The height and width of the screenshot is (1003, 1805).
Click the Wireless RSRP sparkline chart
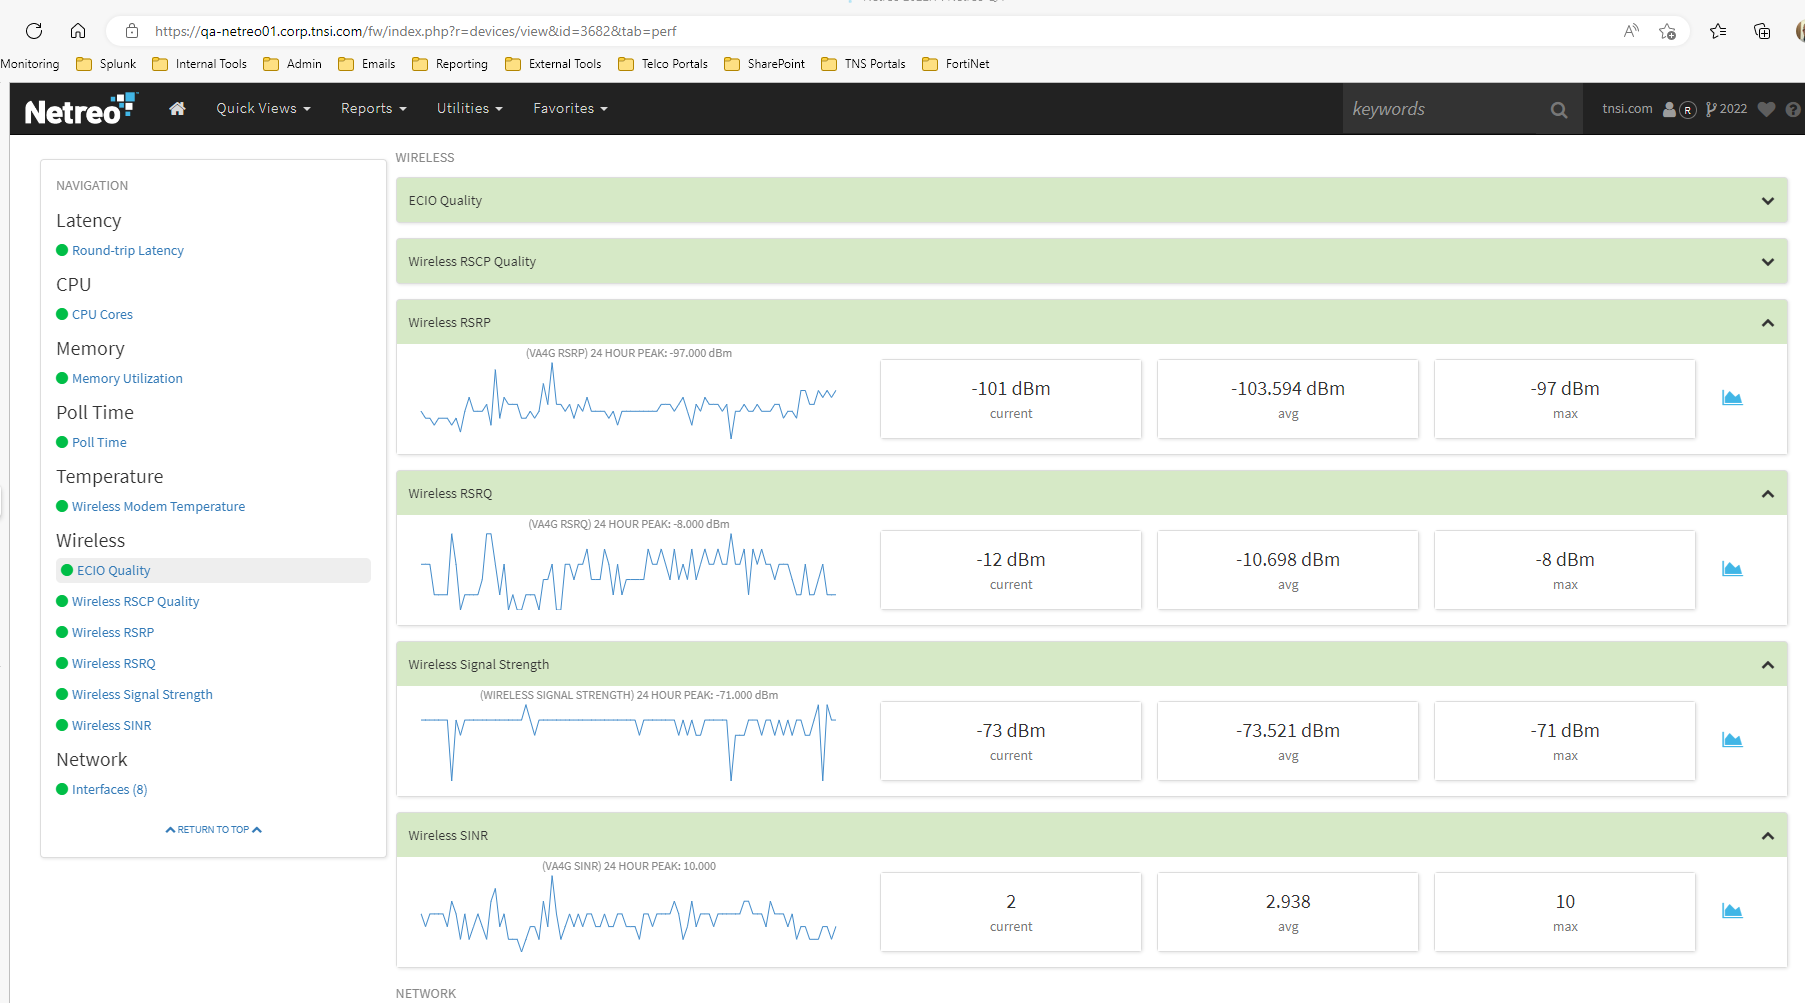click(x=628, y=400)
